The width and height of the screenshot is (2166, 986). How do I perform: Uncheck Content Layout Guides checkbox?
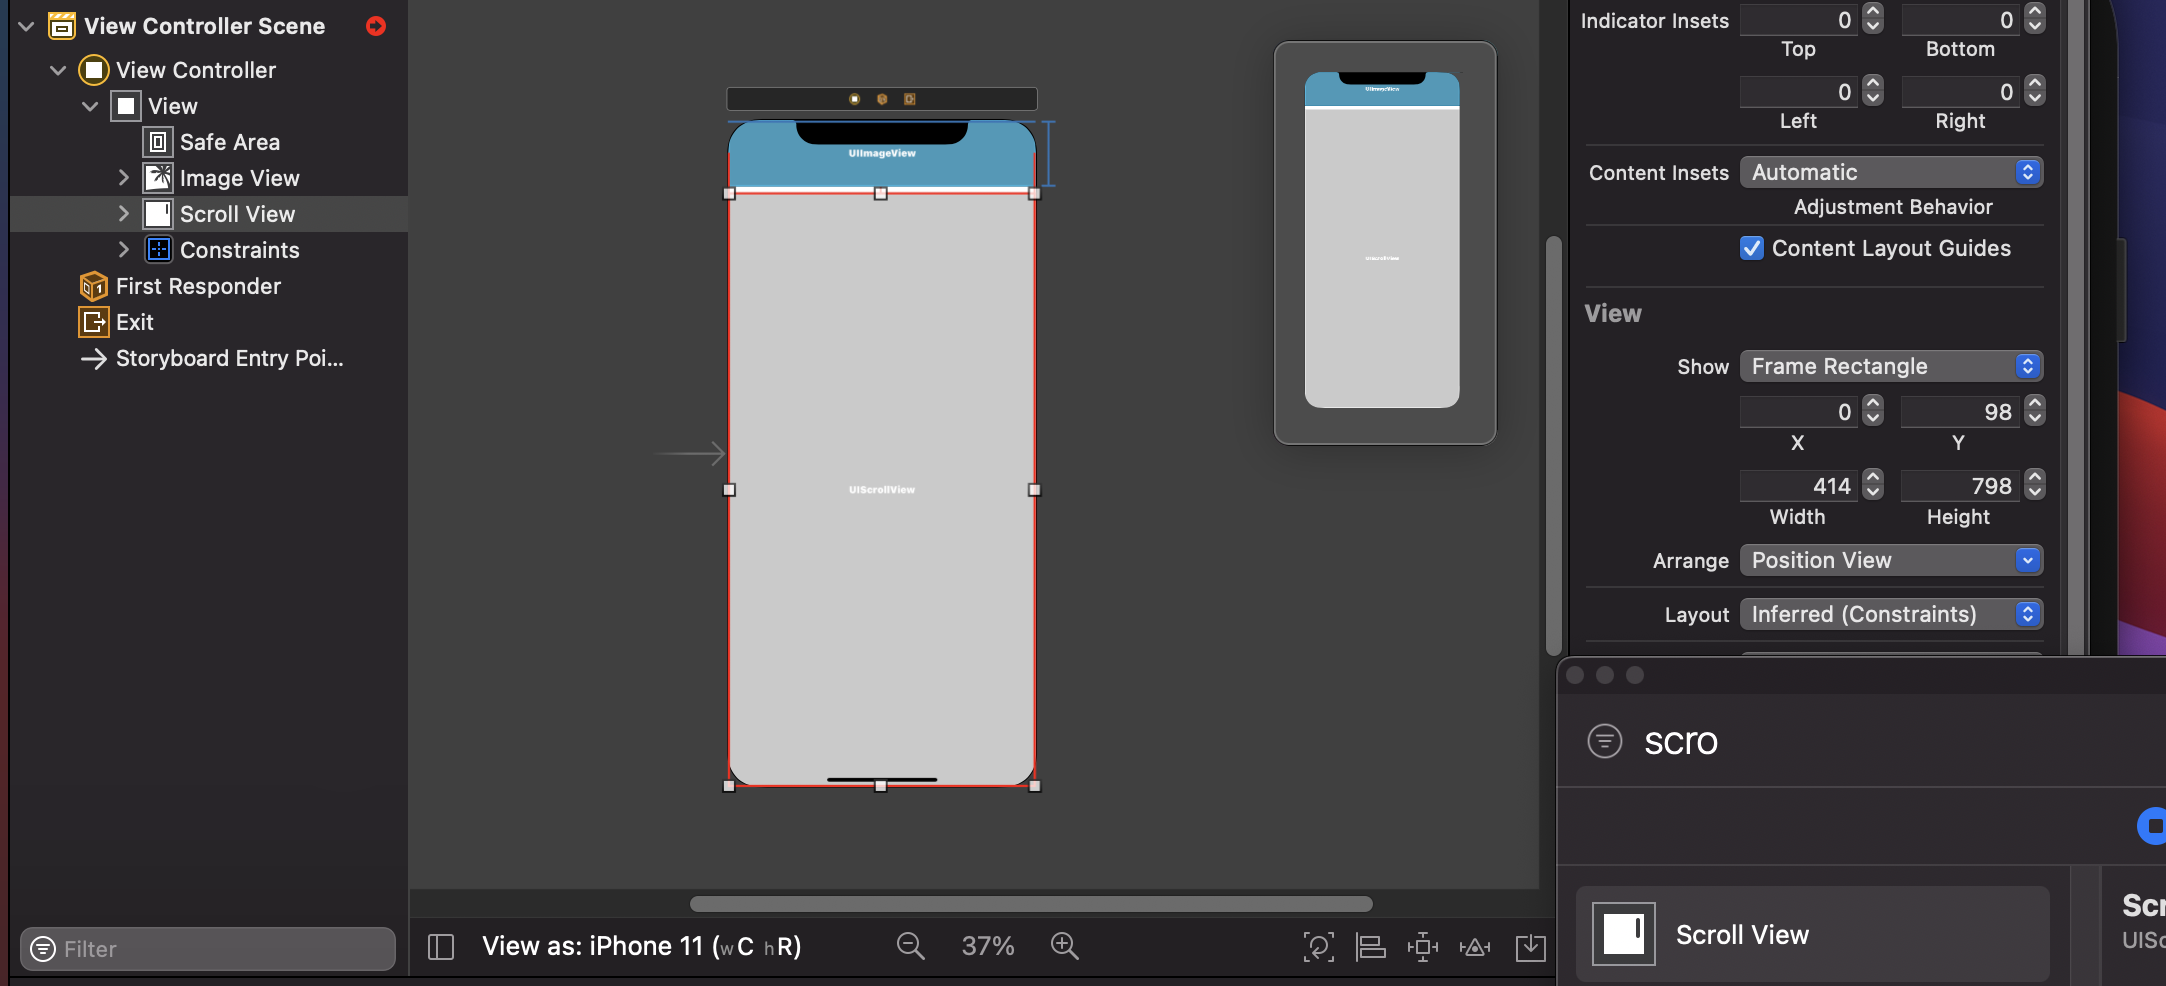coord(1752,248)
